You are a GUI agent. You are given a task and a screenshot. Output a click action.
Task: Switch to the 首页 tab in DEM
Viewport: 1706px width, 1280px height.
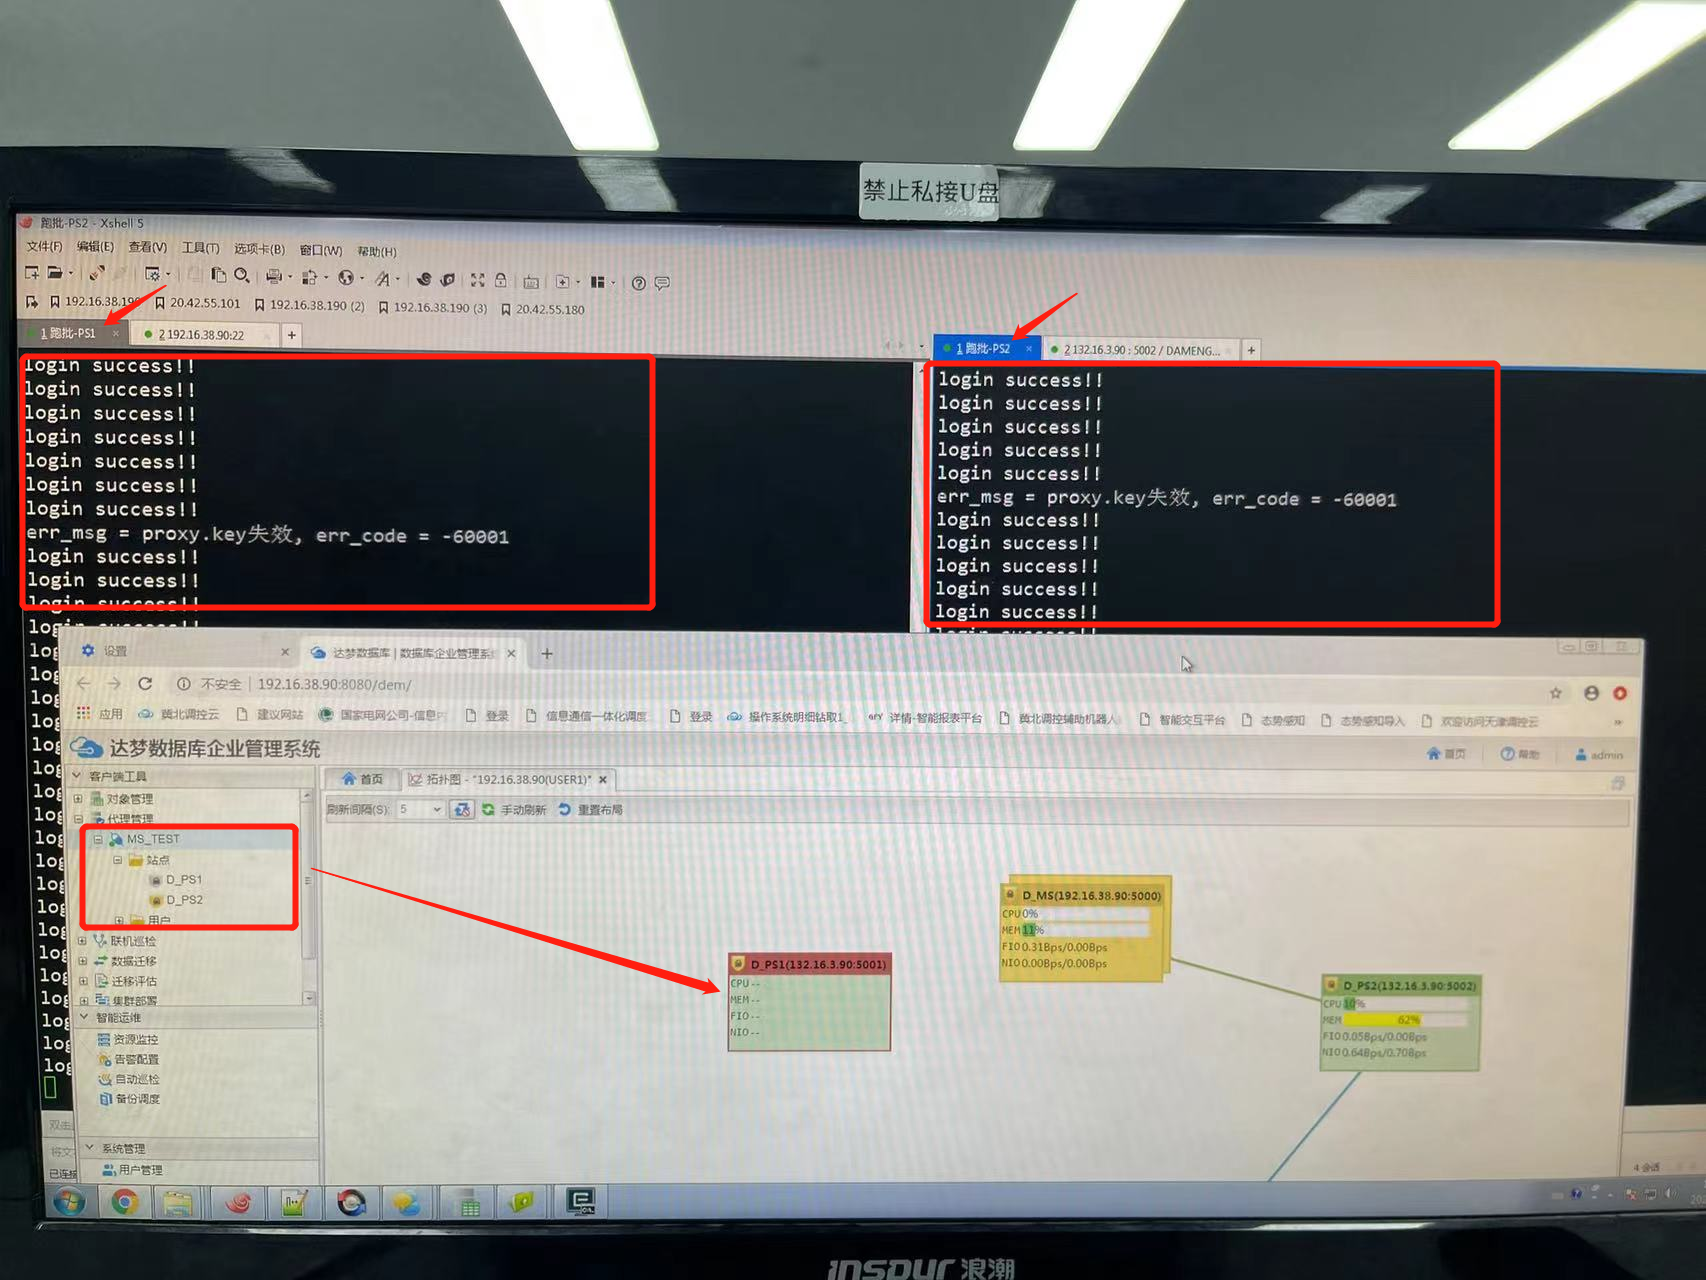362,778
